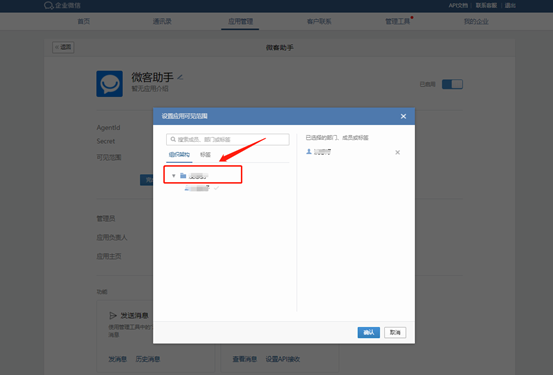Open the 通讯录 navigation menu
This screenshot has width=553, height=375.
point(162,22)
